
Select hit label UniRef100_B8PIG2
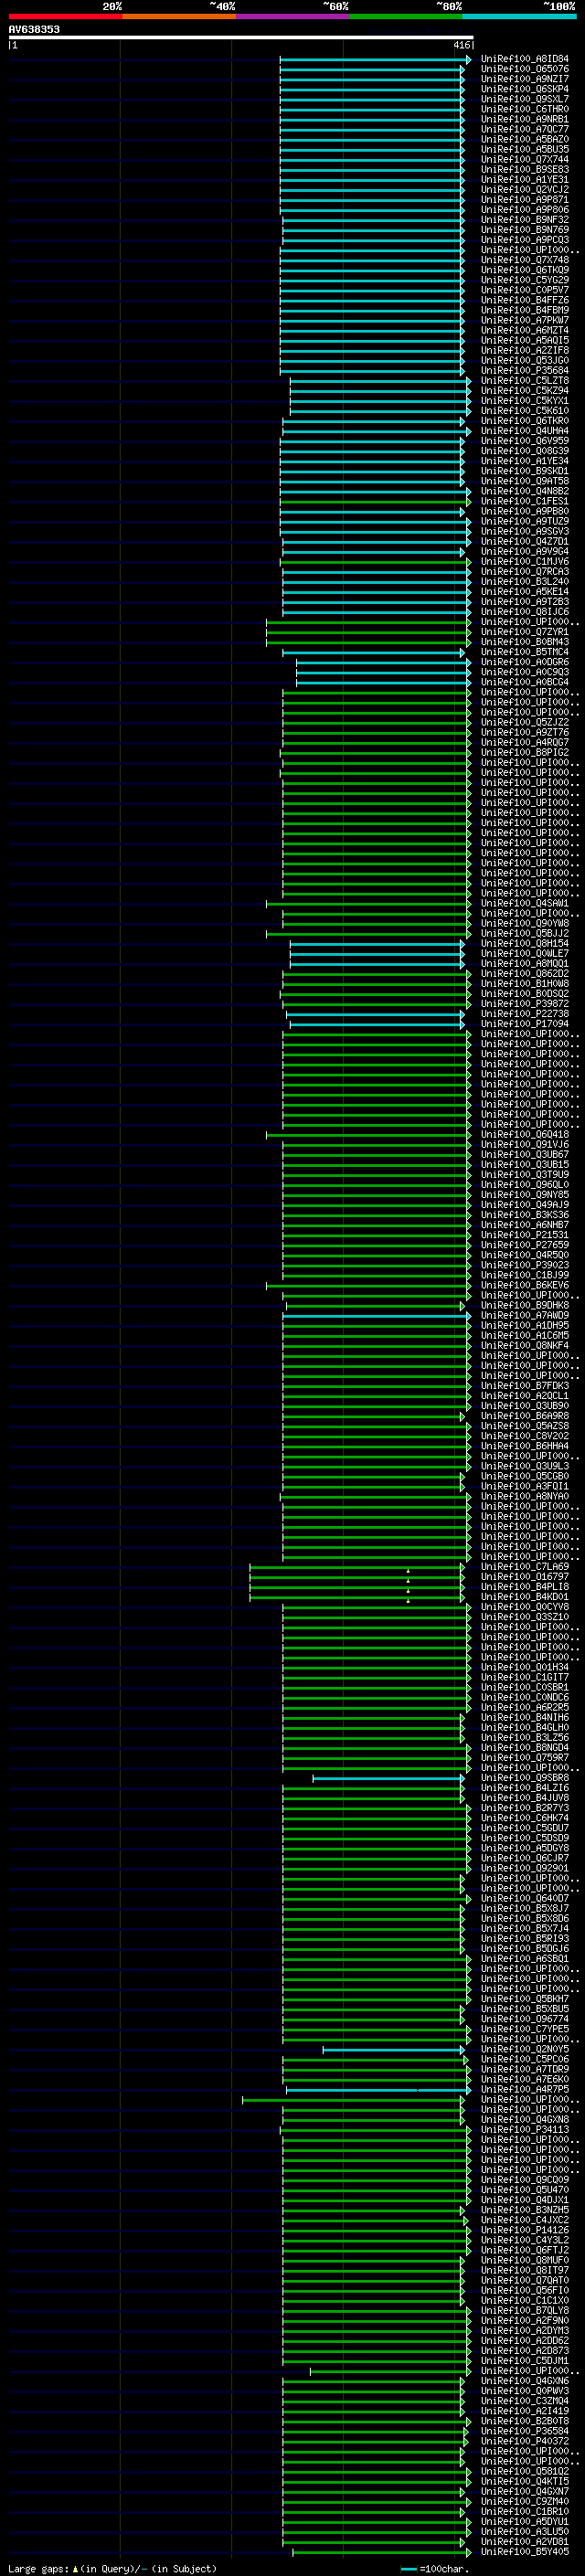525,753
